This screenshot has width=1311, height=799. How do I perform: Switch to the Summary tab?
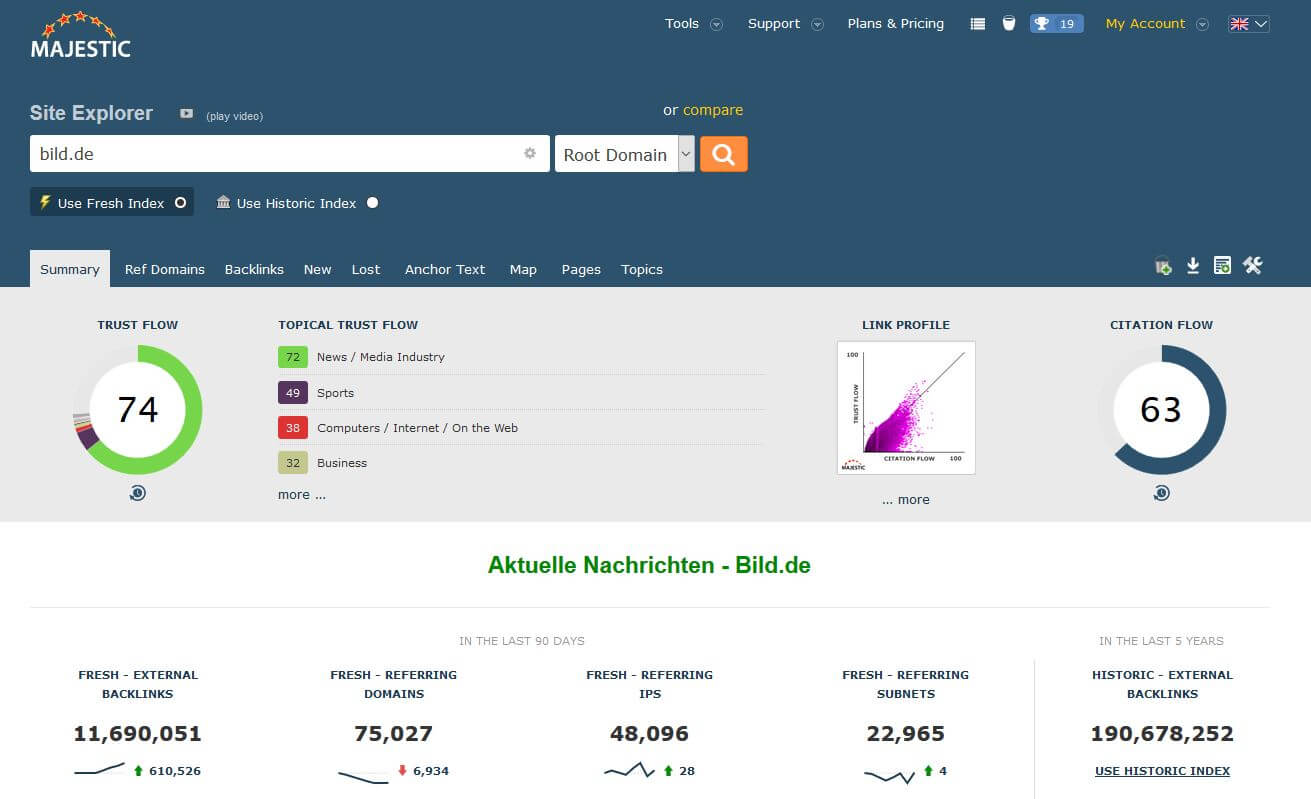(70, 269)
